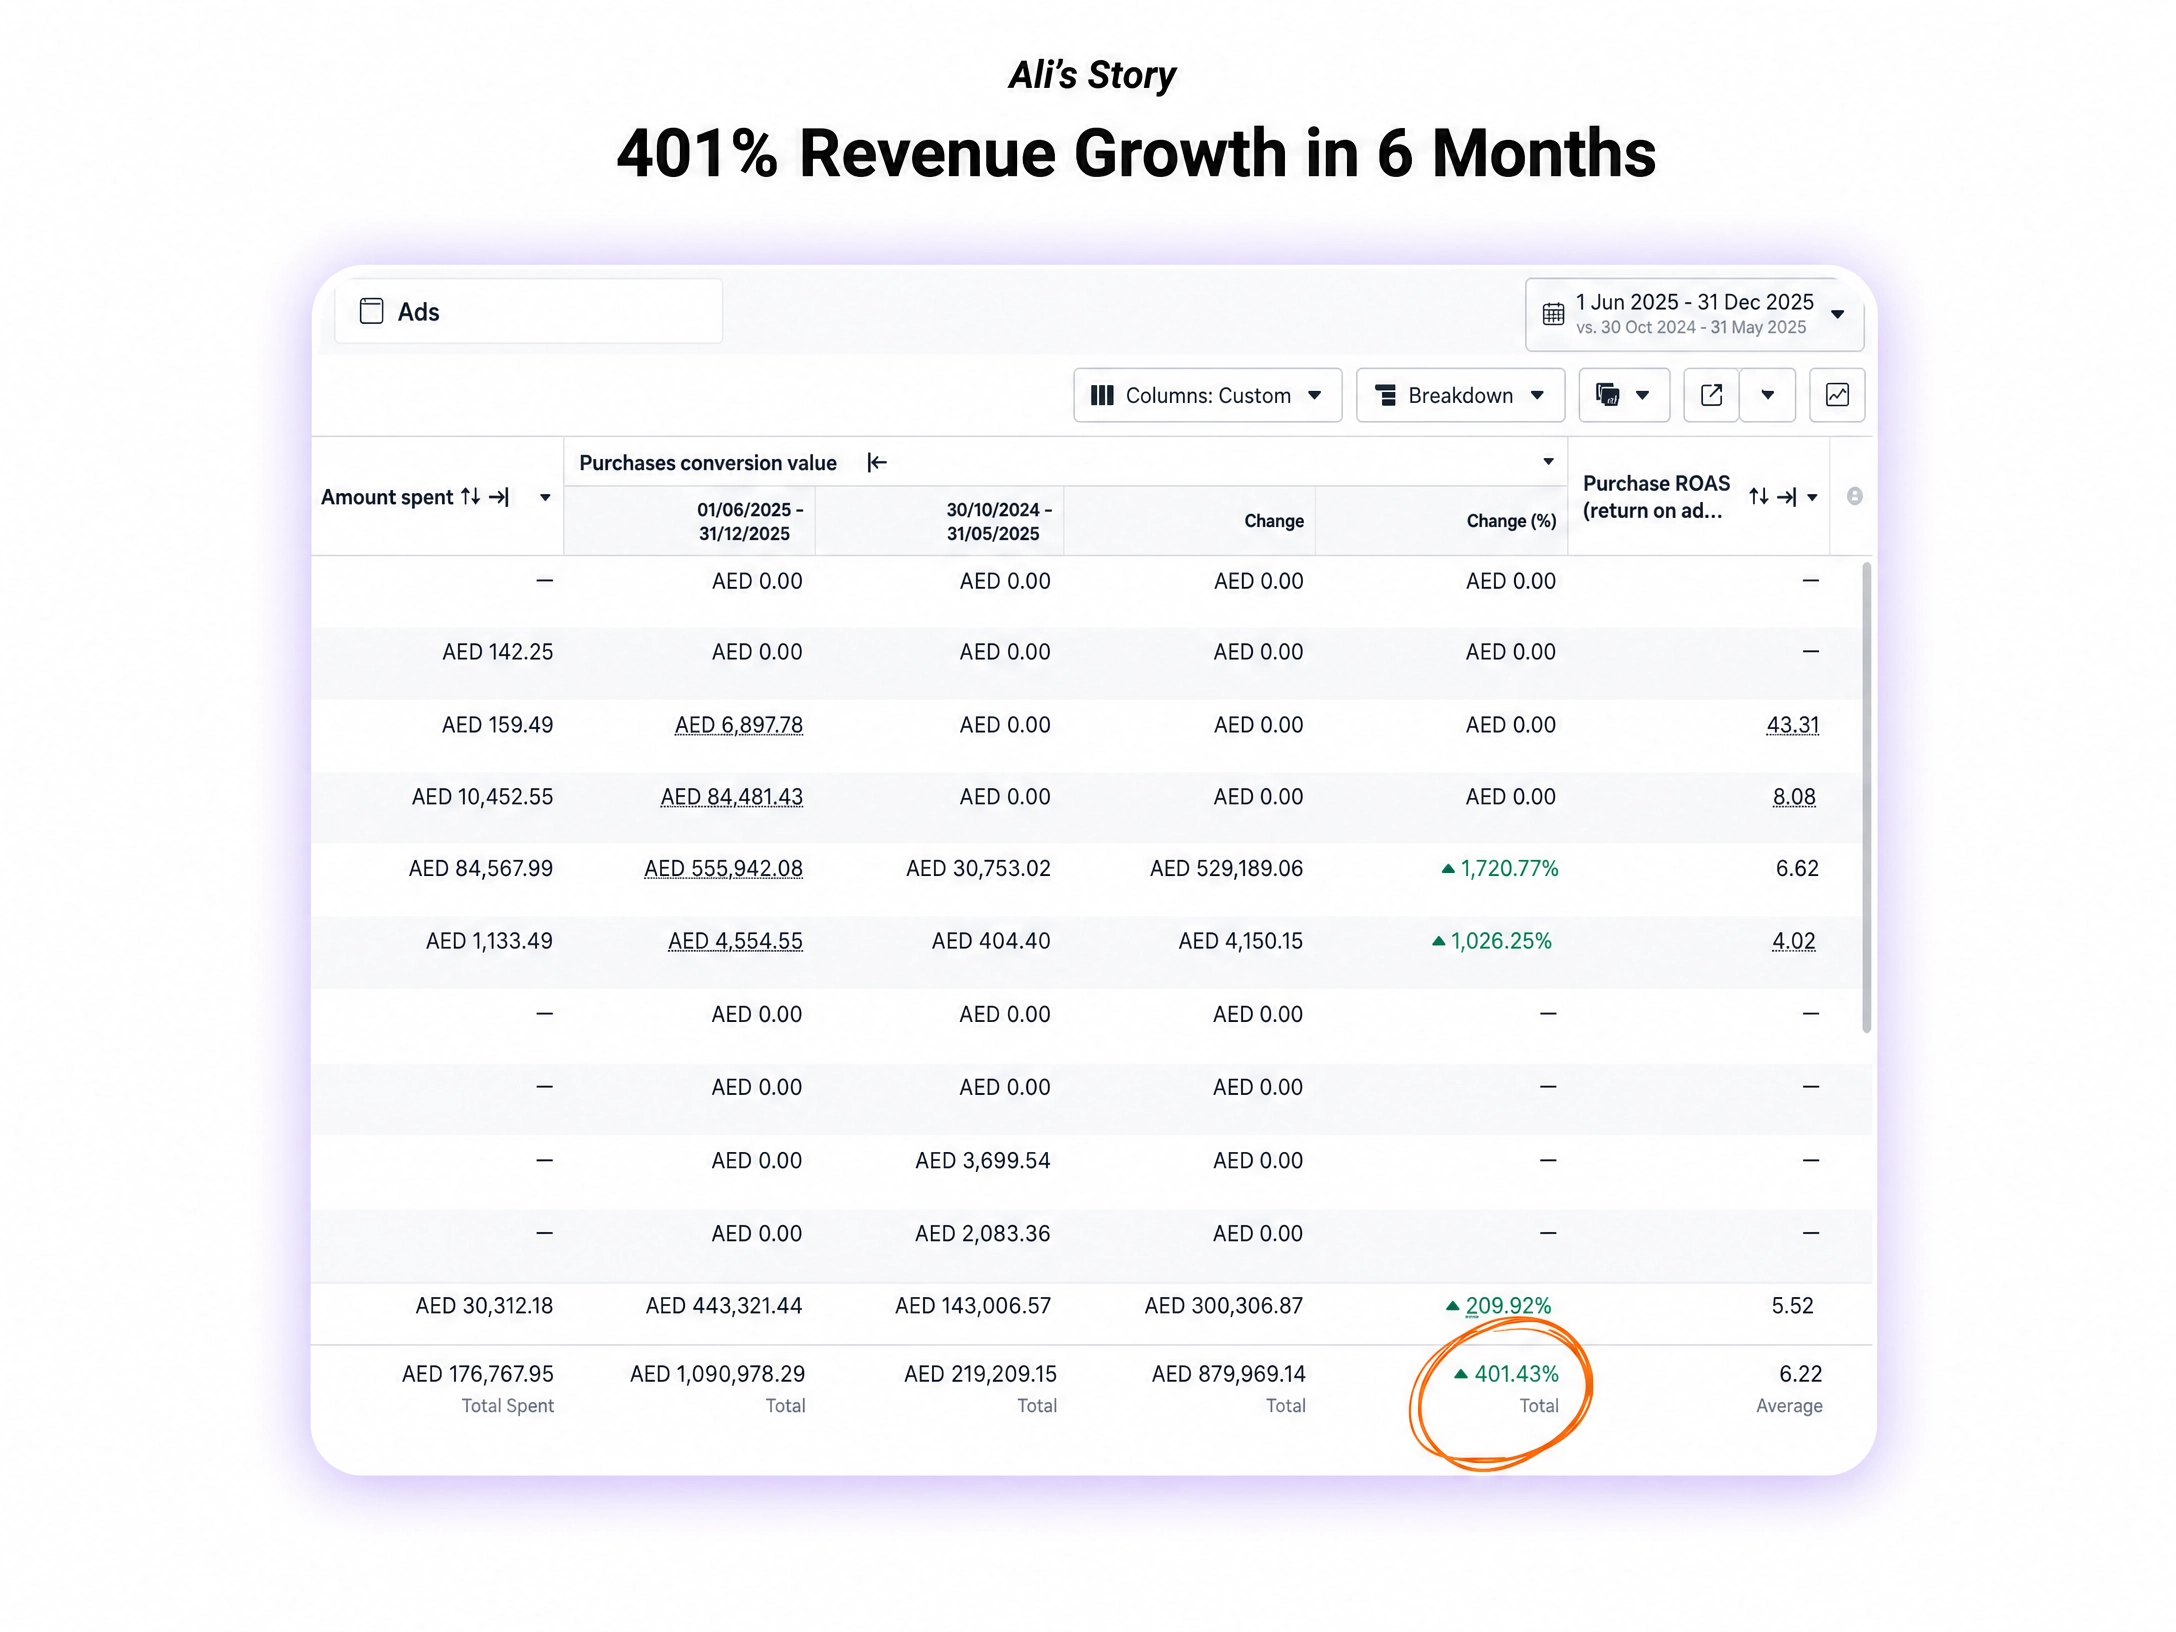Click the AED 219,209.15 total cell
This screenshot has width=2176, height=1632.
coord(980,1374)
